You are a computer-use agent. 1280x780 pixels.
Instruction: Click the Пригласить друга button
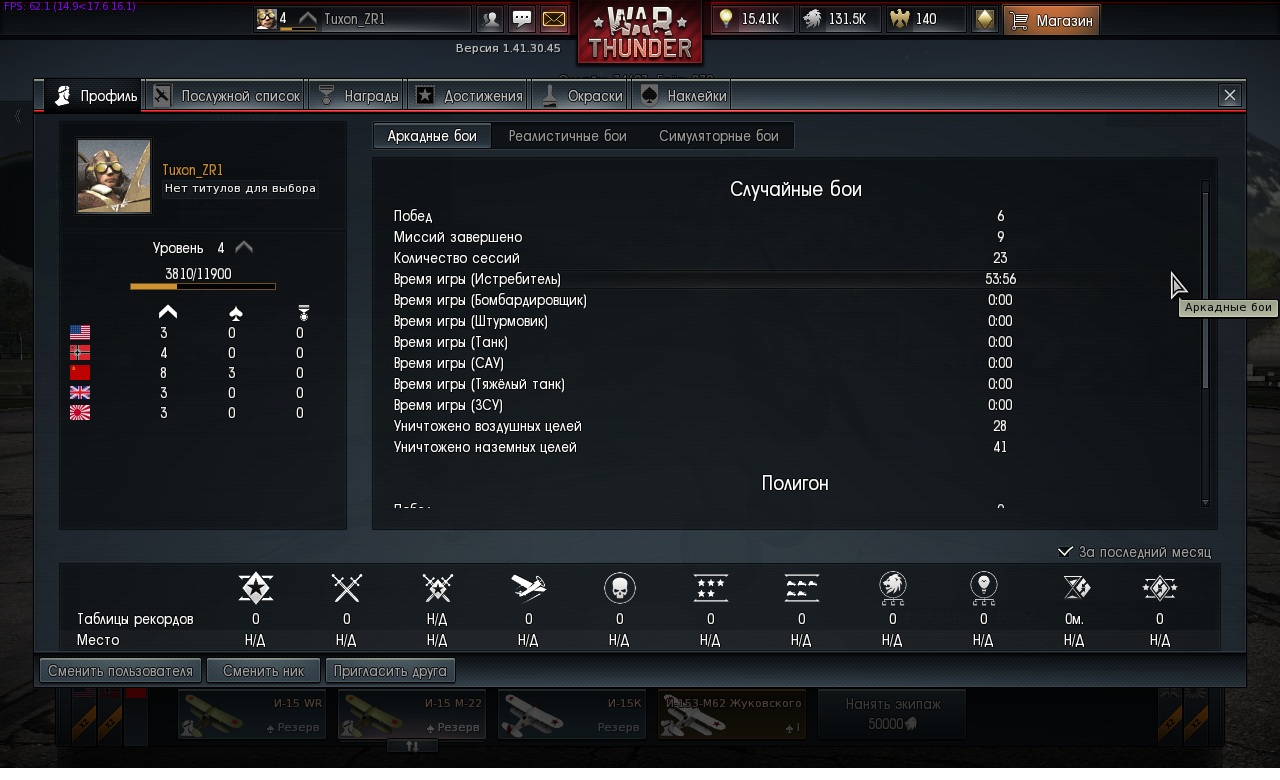pos(391,671)
